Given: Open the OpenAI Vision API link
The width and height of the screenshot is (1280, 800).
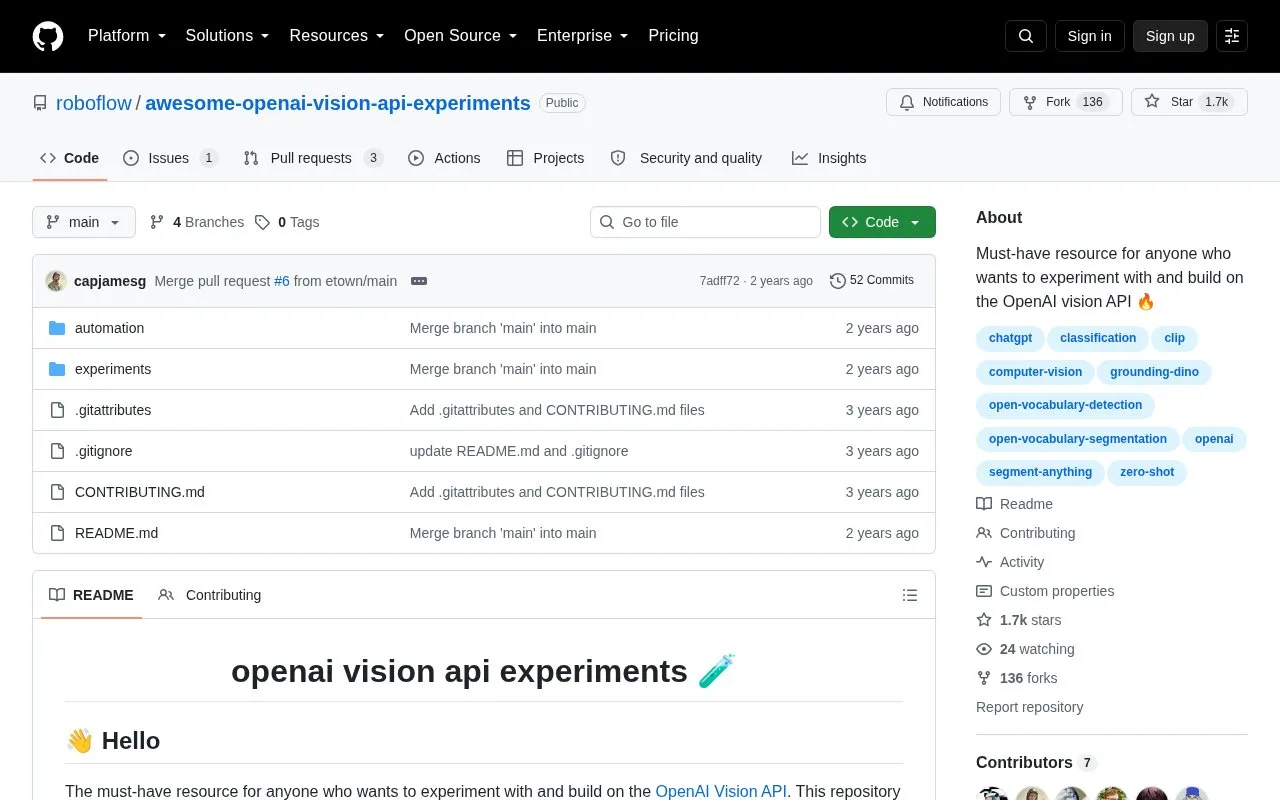Looking at the screenshot, I should pos(721,791).
